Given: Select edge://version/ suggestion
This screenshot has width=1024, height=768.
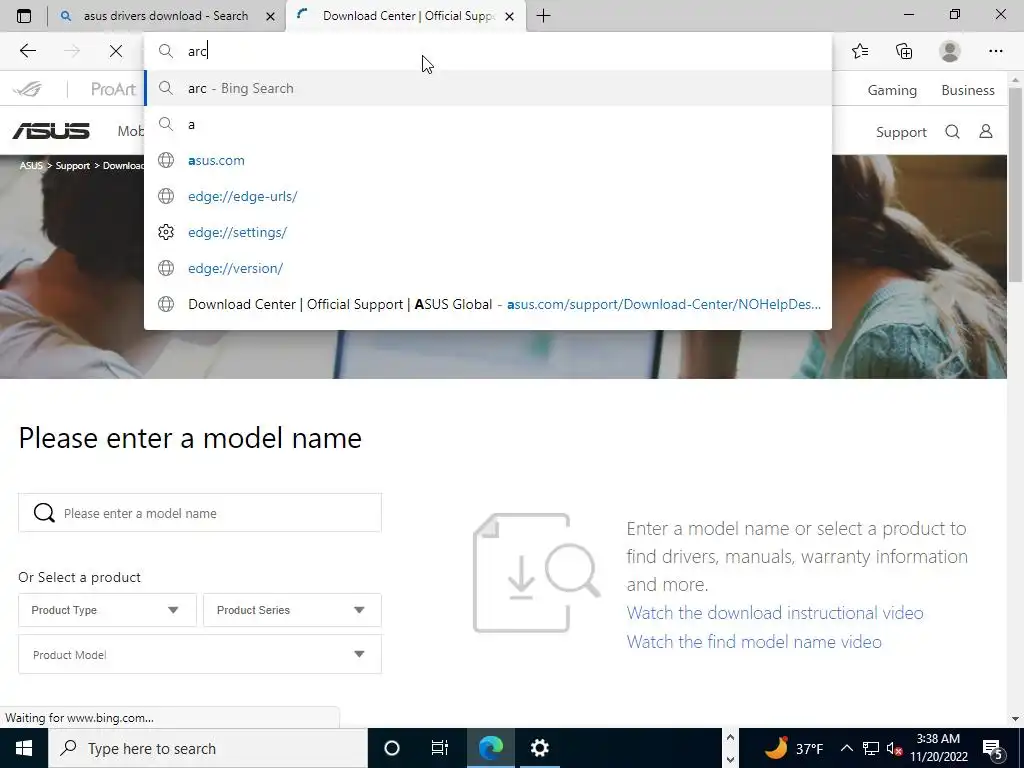Looking at the screenshot, I should (x=488, y=268).
